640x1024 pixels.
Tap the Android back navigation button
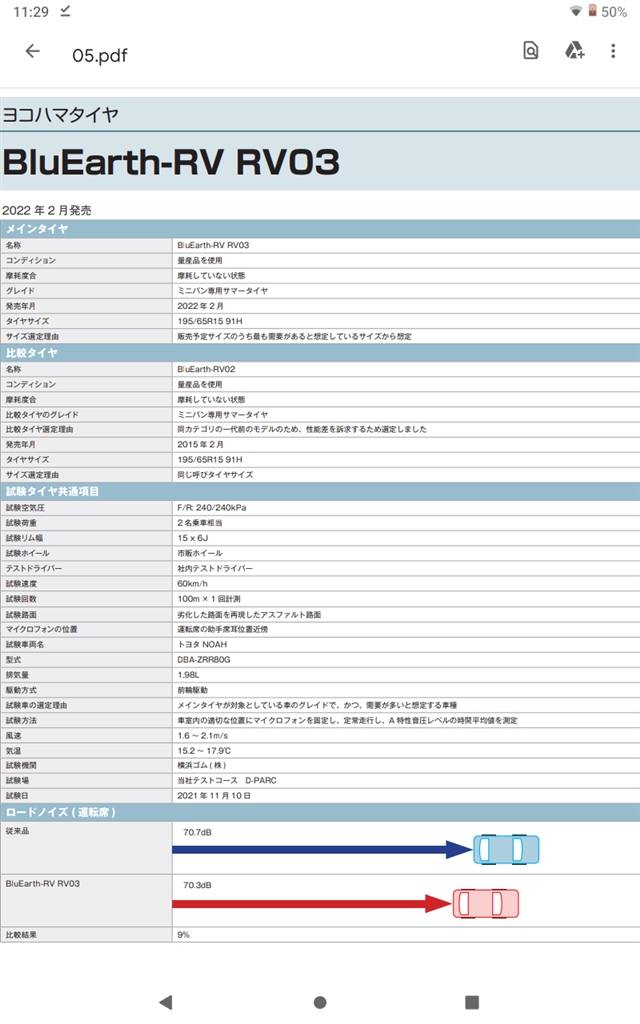166,1002
